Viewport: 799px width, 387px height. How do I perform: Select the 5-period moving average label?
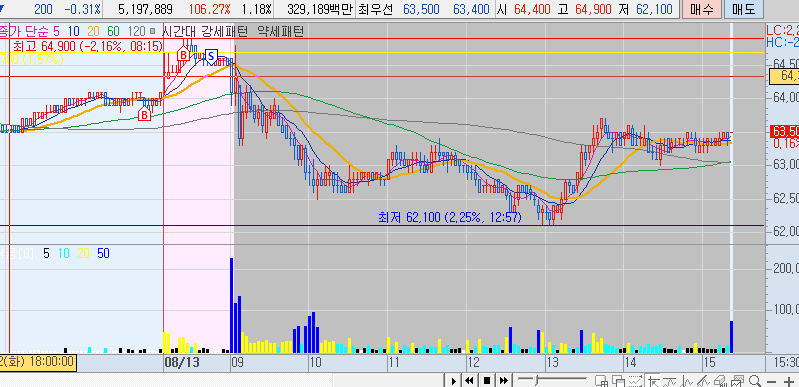click(x=56, y=32)
